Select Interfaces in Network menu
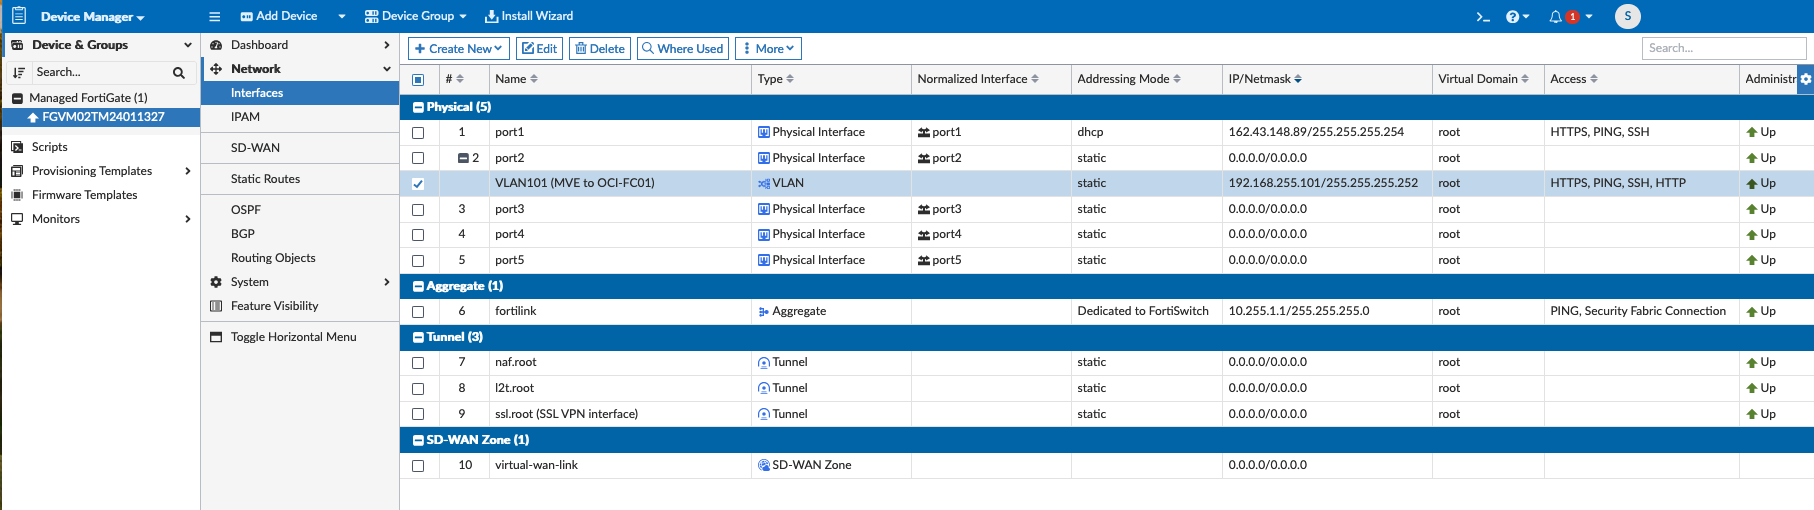 [x=300, y=93]
